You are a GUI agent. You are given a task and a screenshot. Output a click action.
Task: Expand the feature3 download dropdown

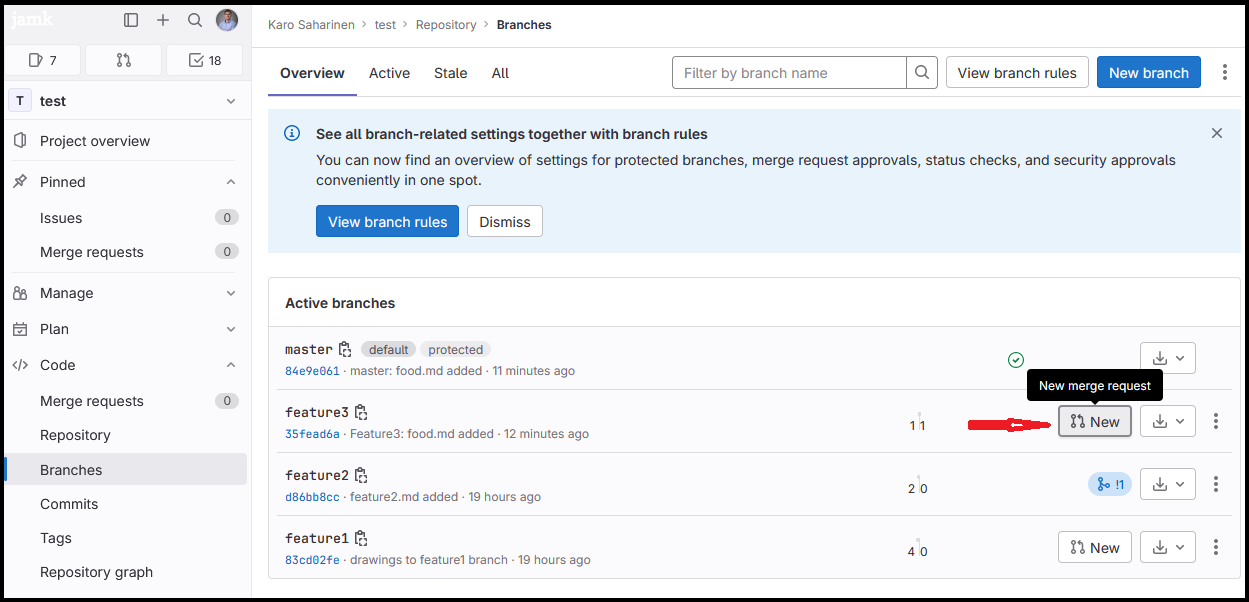click(1168, 422)
